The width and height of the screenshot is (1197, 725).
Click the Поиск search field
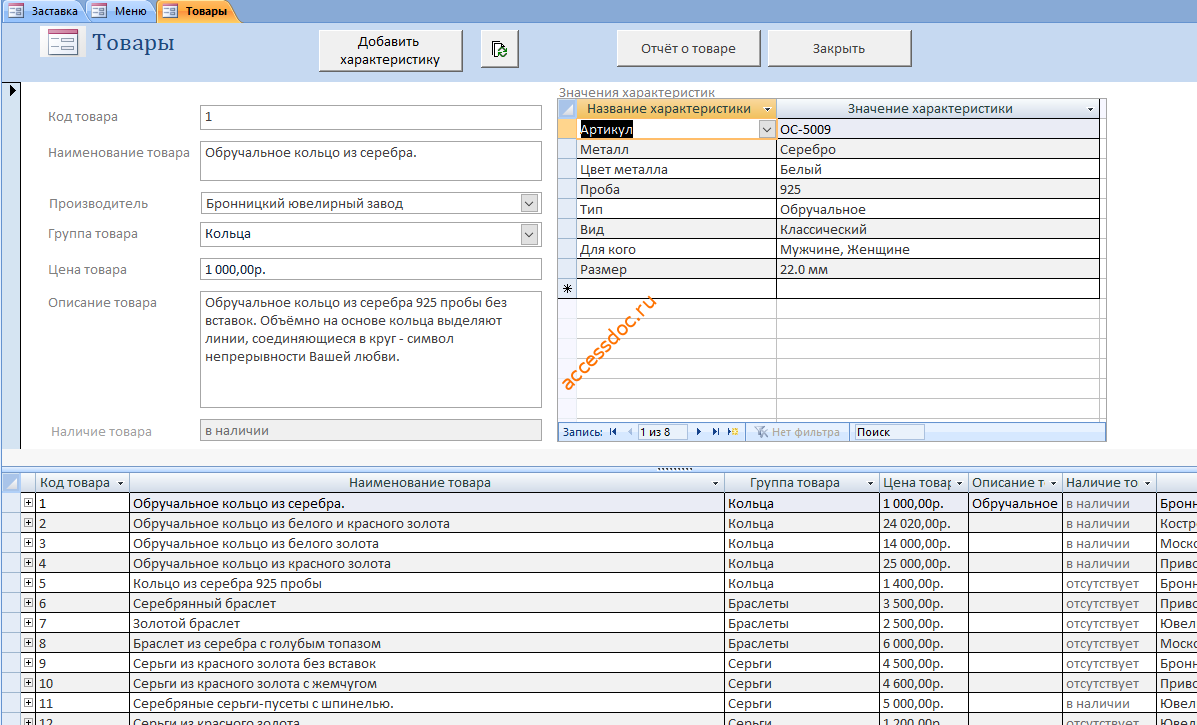(x=889, y=432)
